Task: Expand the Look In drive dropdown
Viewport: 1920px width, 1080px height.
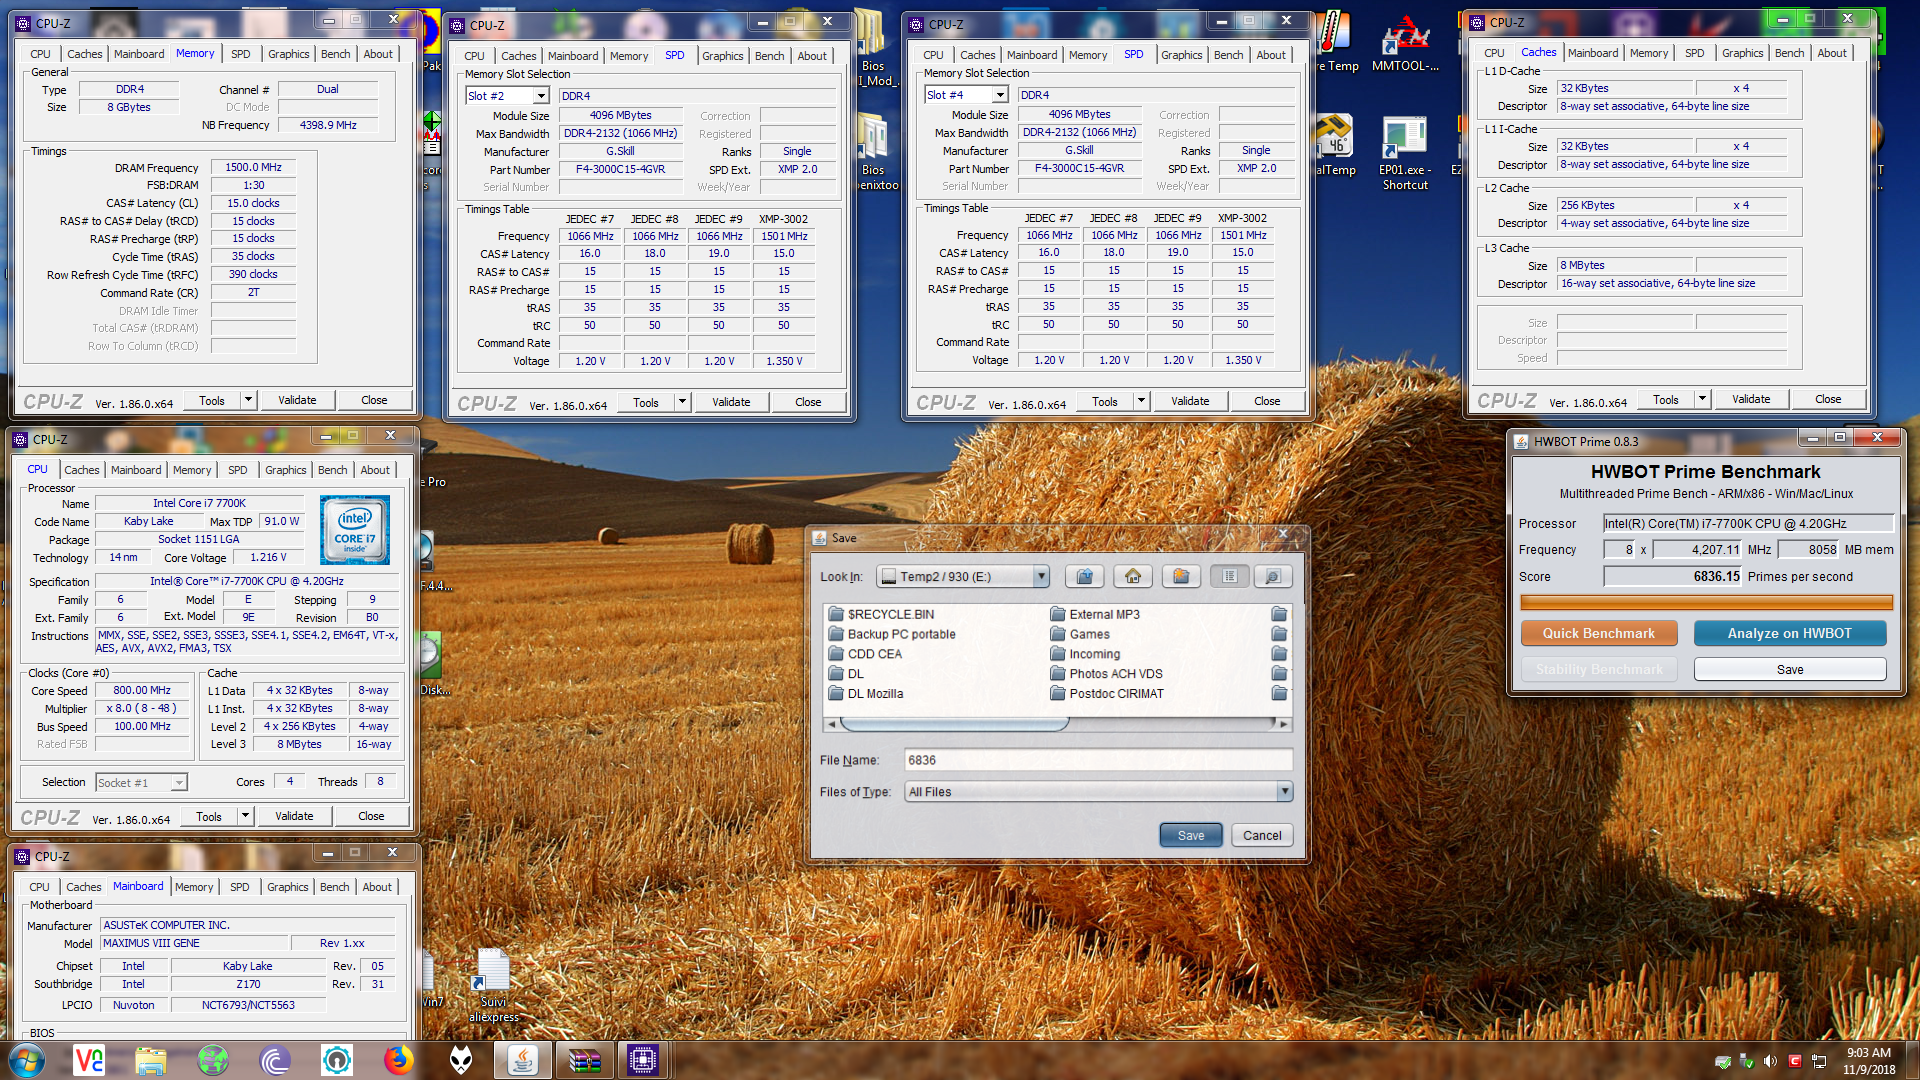Action: [1041, 577]
